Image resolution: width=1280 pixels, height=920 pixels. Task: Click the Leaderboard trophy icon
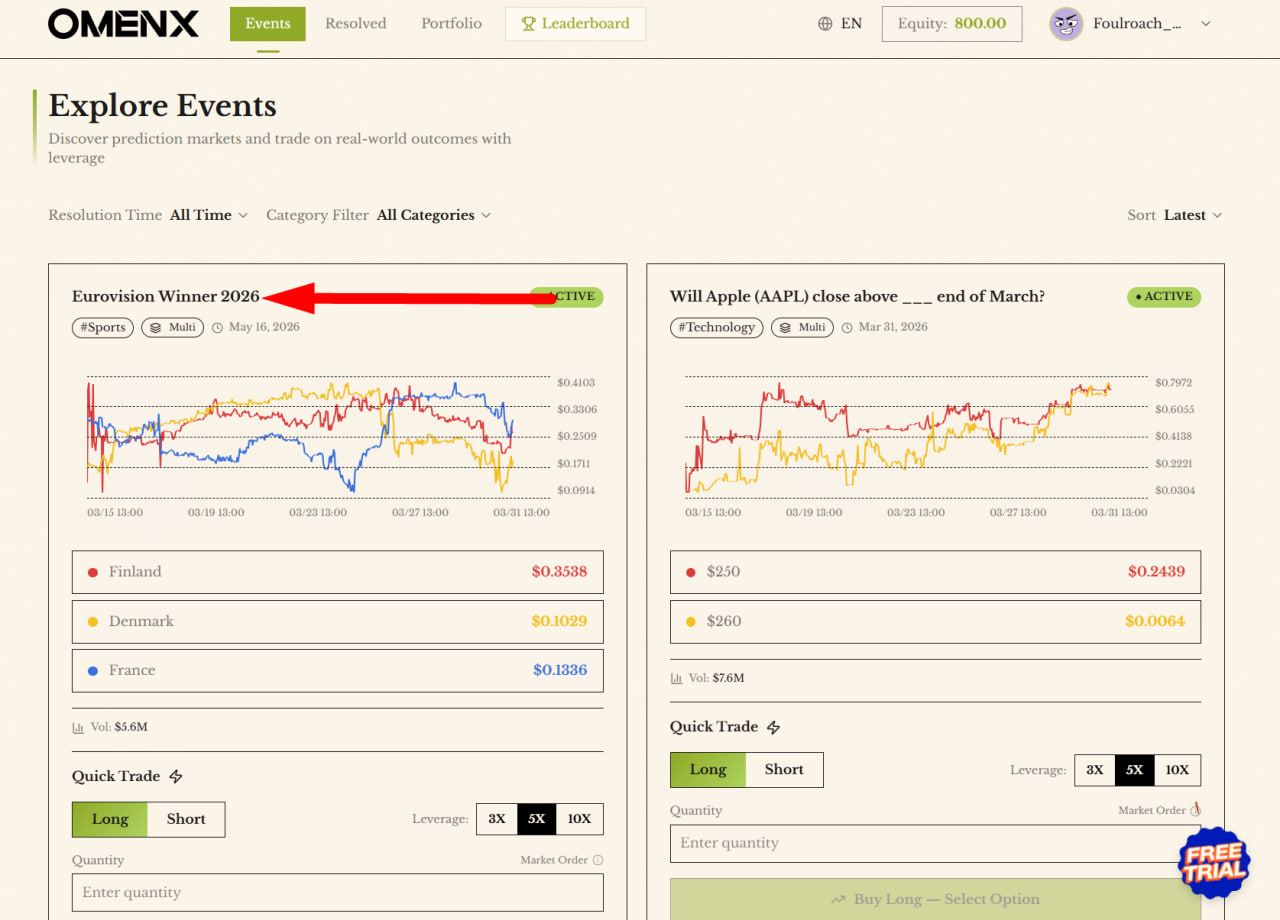tap(529, 24)
